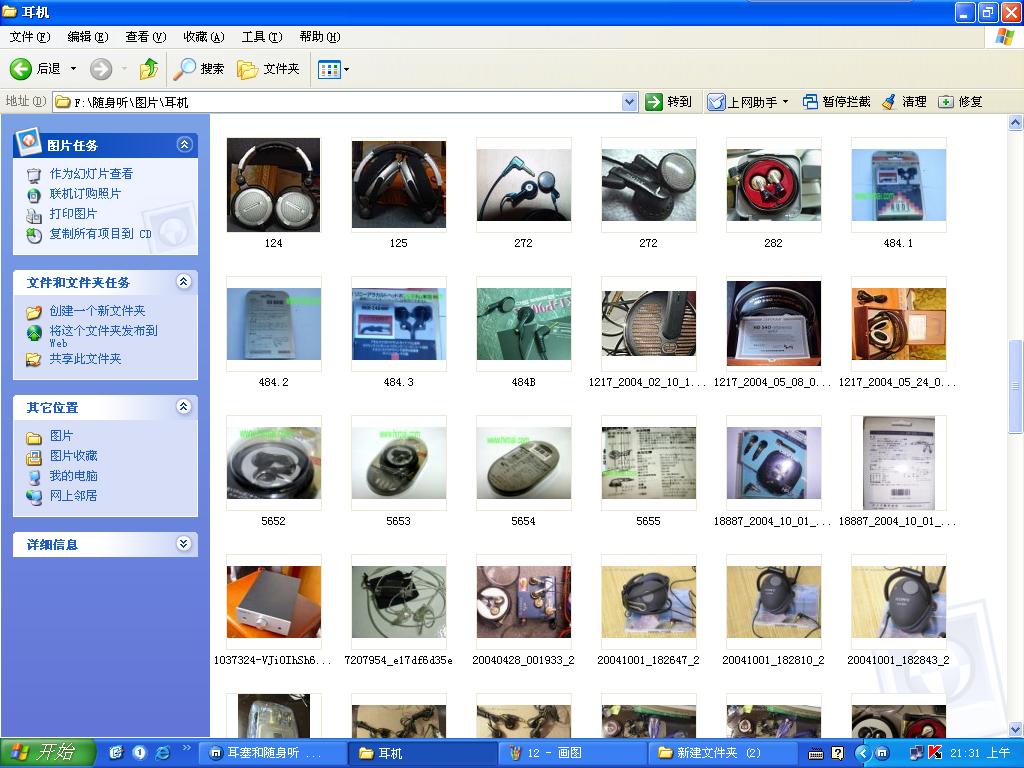Select thumbnail 20040428_001933_2

coord(524,602)
